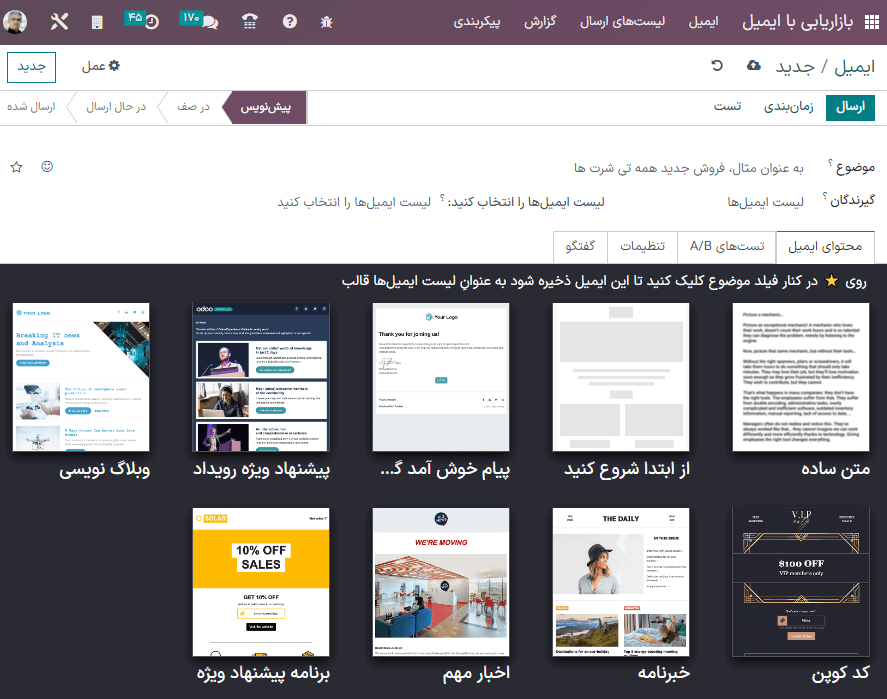This screenshot has height=699, width=887.
Task: Open chat conversations showing 17 messages
Action: pyautogui.click(x=207, y=19)
